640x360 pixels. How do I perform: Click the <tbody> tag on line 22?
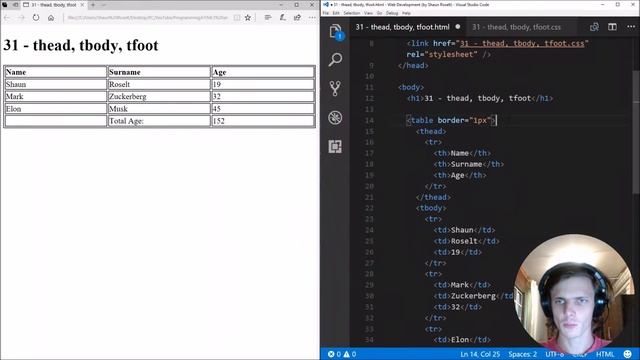pos(431,208)
